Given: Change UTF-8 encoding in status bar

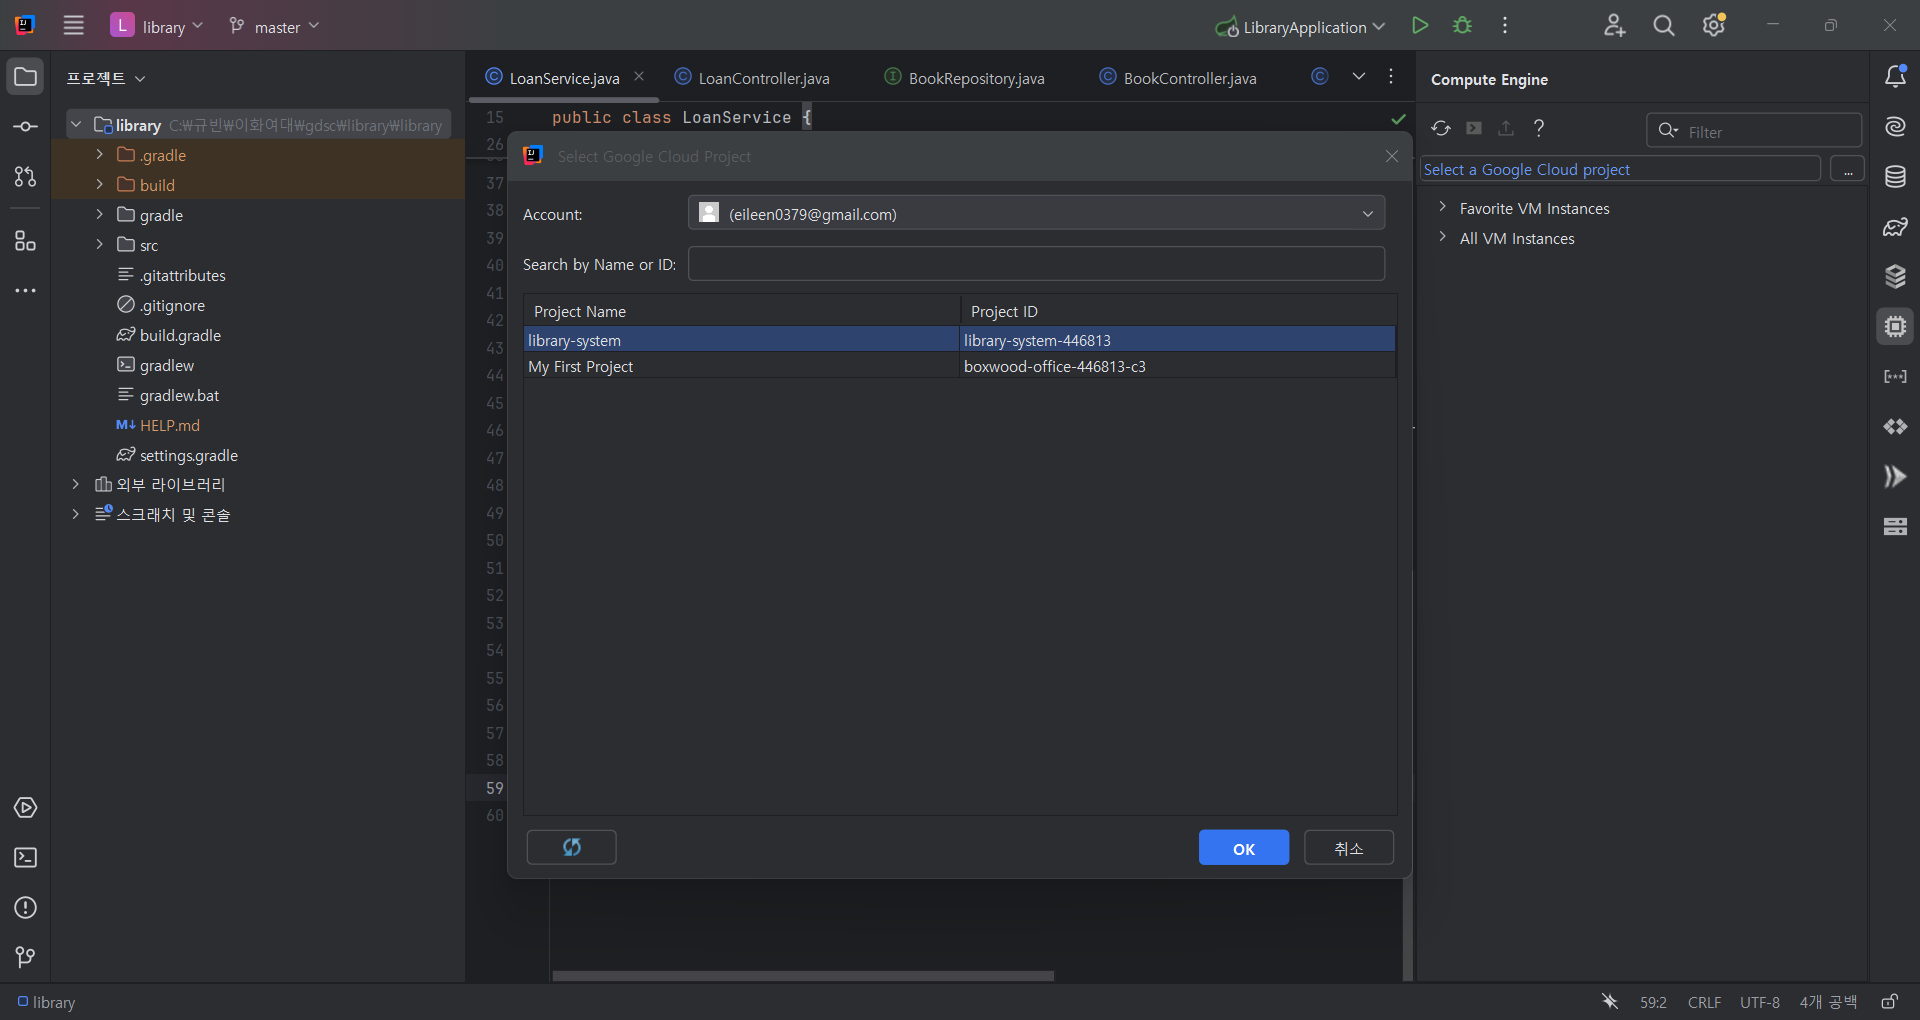Looking at the screenshot, I should 1760,1002.
